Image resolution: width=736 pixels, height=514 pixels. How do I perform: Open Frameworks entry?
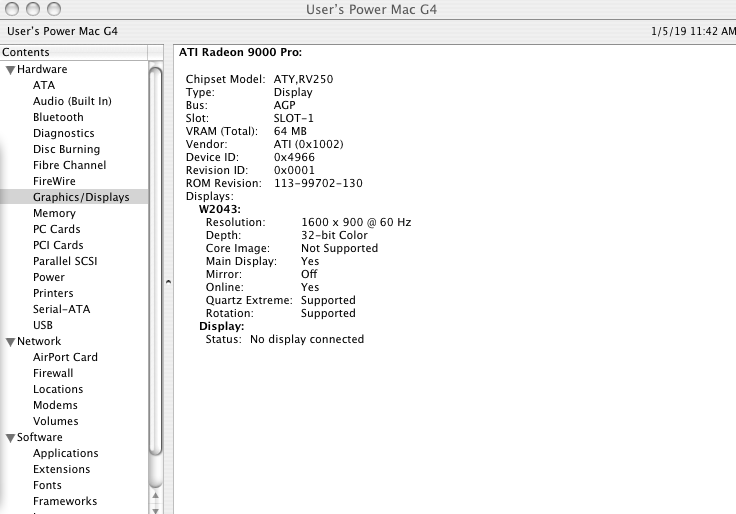(65, 501)
